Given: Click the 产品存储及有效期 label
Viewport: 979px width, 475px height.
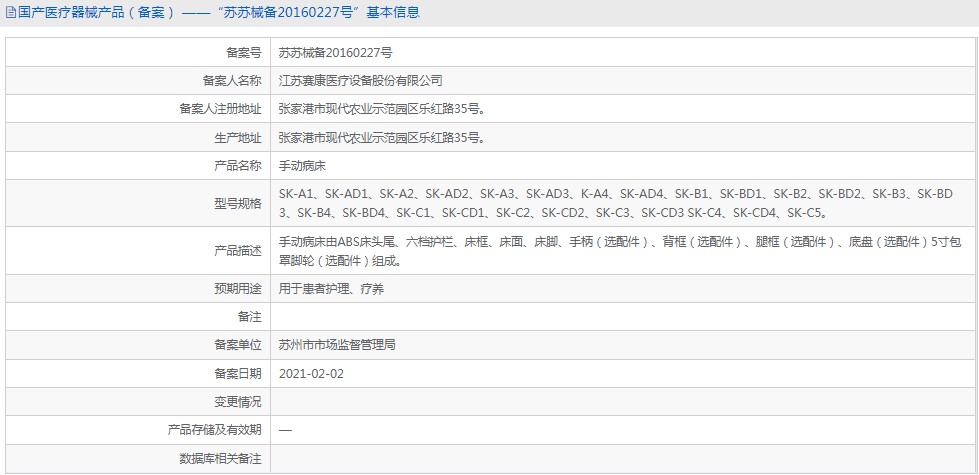Looking at the screenshot, I should pos(214,429).
